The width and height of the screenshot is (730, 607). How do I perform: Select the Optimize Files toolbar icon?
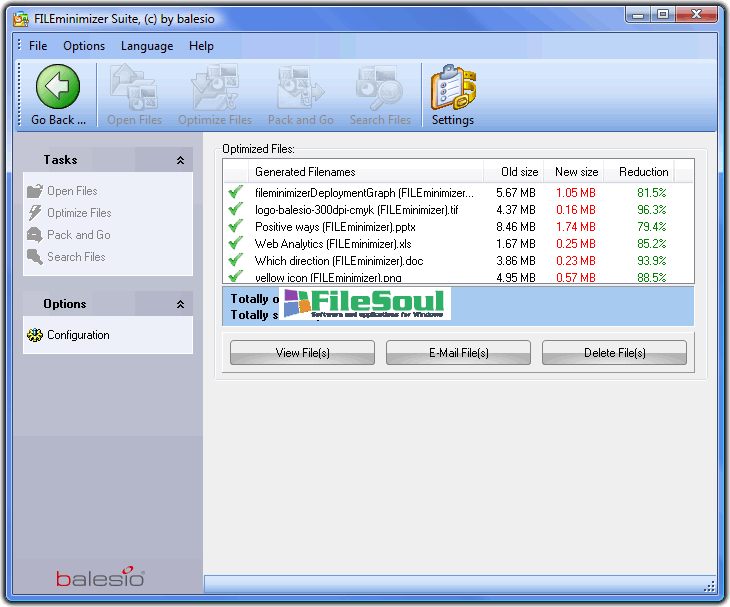coord(215,89)
